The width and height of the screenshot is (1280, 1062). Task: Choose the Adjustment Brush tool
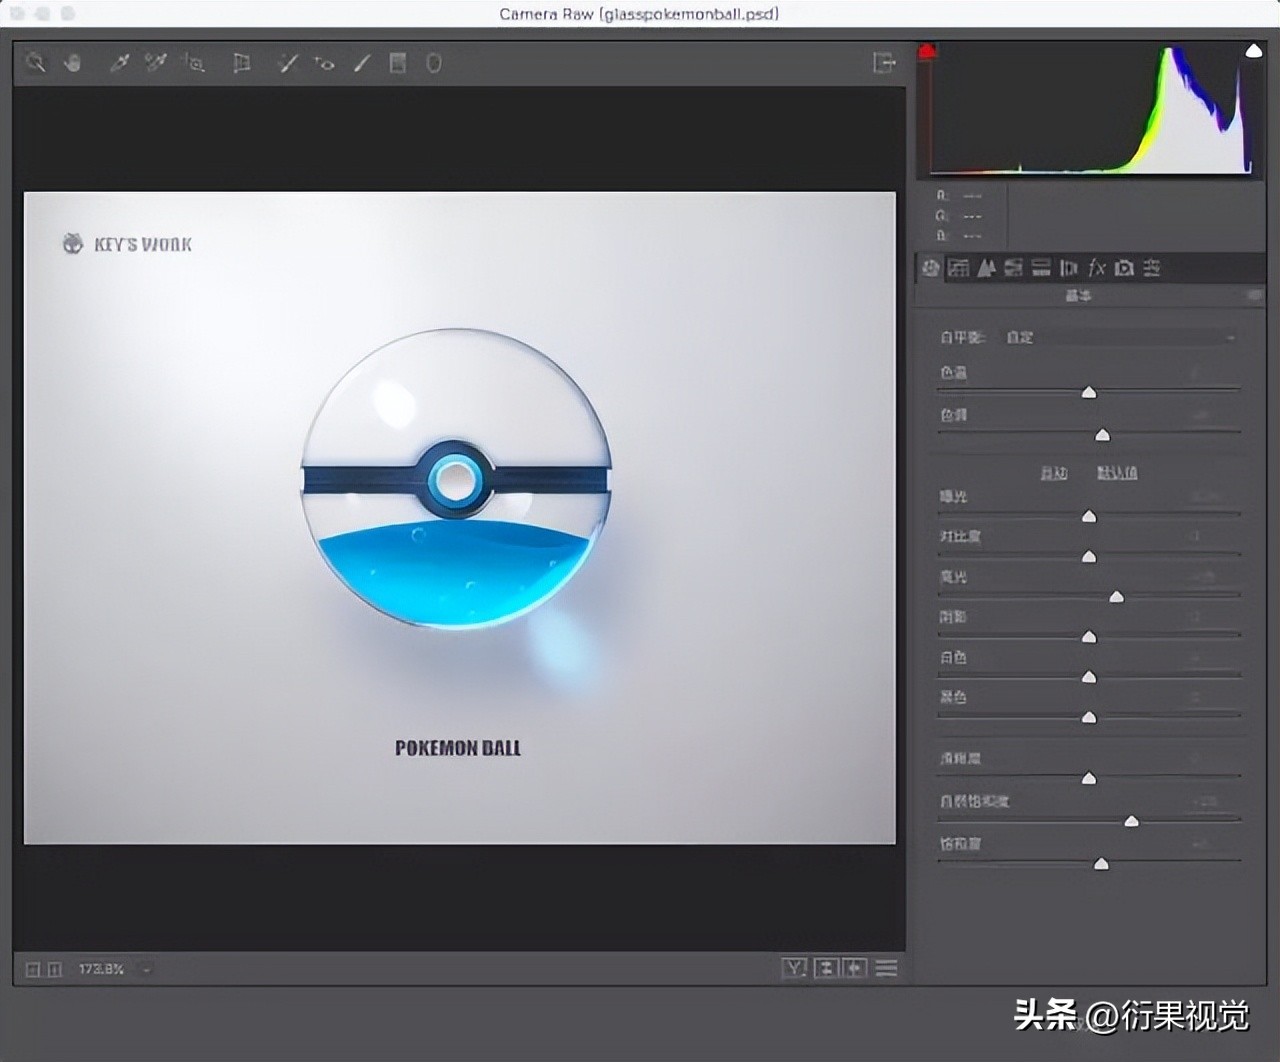(x=362, y=63)
